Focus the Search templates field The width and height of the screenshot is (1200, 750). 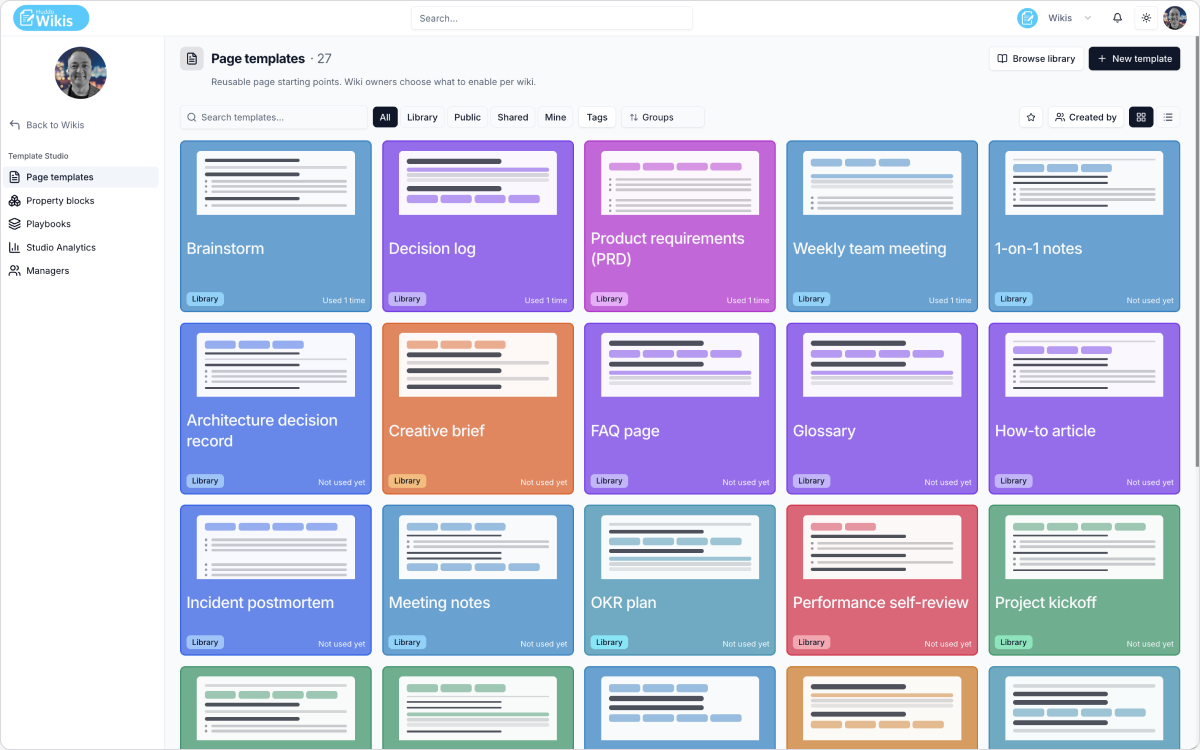pyautogui.click(x=273, y=117)
